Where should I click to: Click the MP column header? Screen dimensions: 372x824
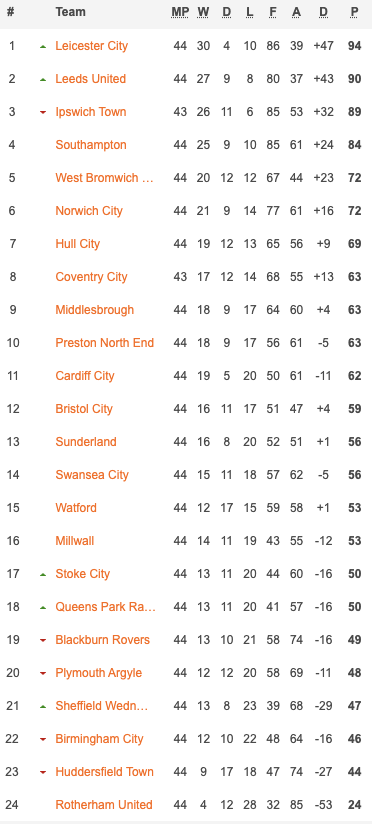pyautogui.click(x=180, y=13)
